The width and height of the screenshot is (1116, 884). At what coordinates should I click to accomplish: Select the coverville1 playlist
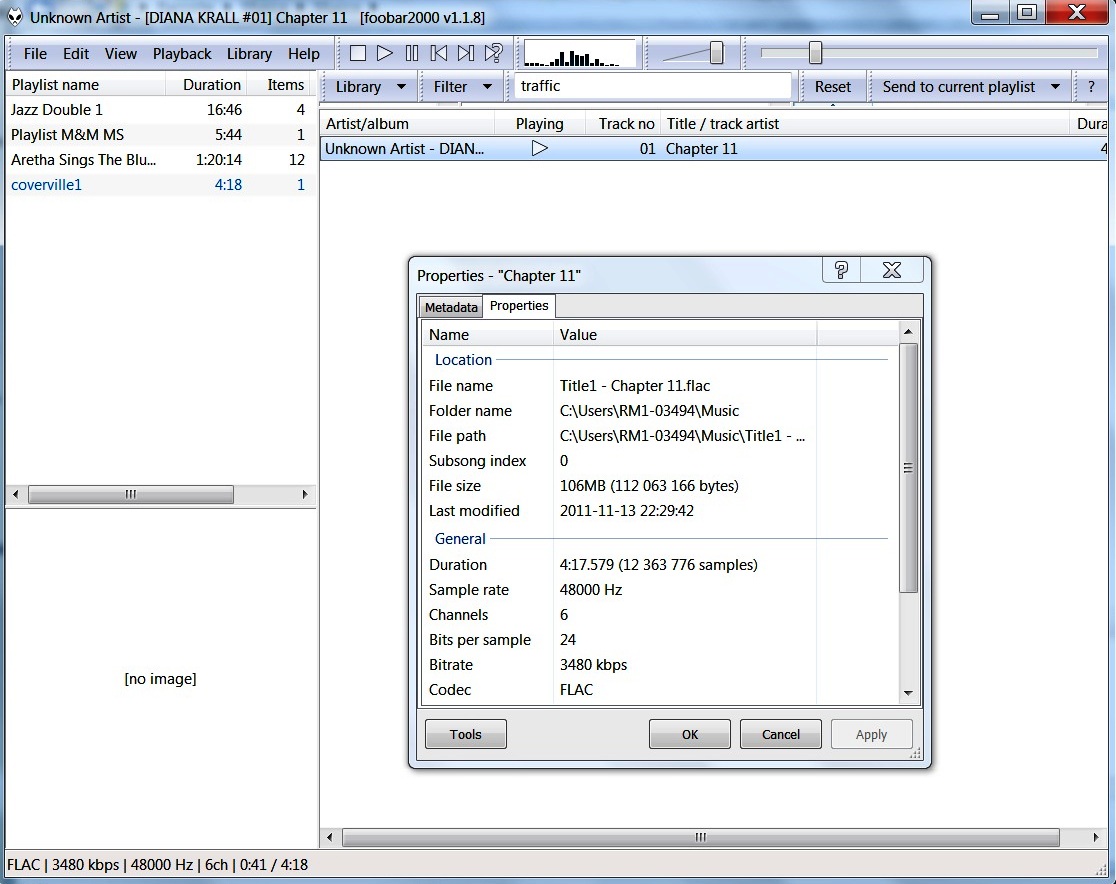point(161,184)
